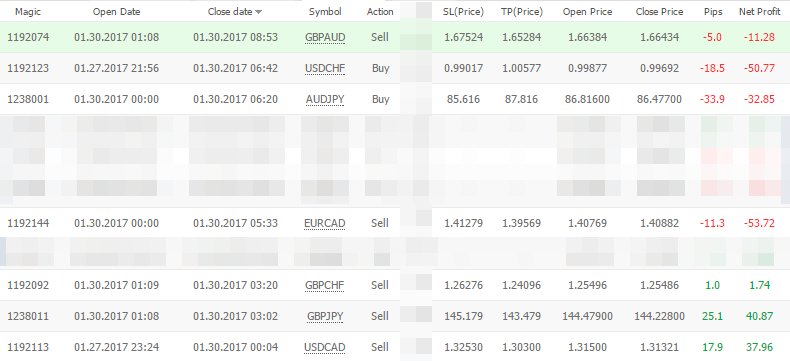Screen dimensions: 790x361
Task: Click the Close date sort arrow
Action: tap(259, 12)
